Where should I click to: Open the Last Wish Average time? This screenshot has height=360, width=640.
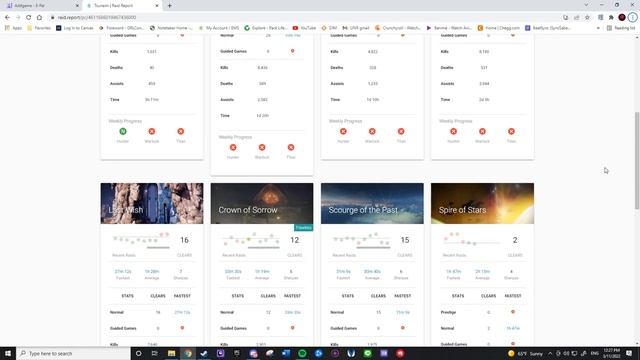pos(152,271)
